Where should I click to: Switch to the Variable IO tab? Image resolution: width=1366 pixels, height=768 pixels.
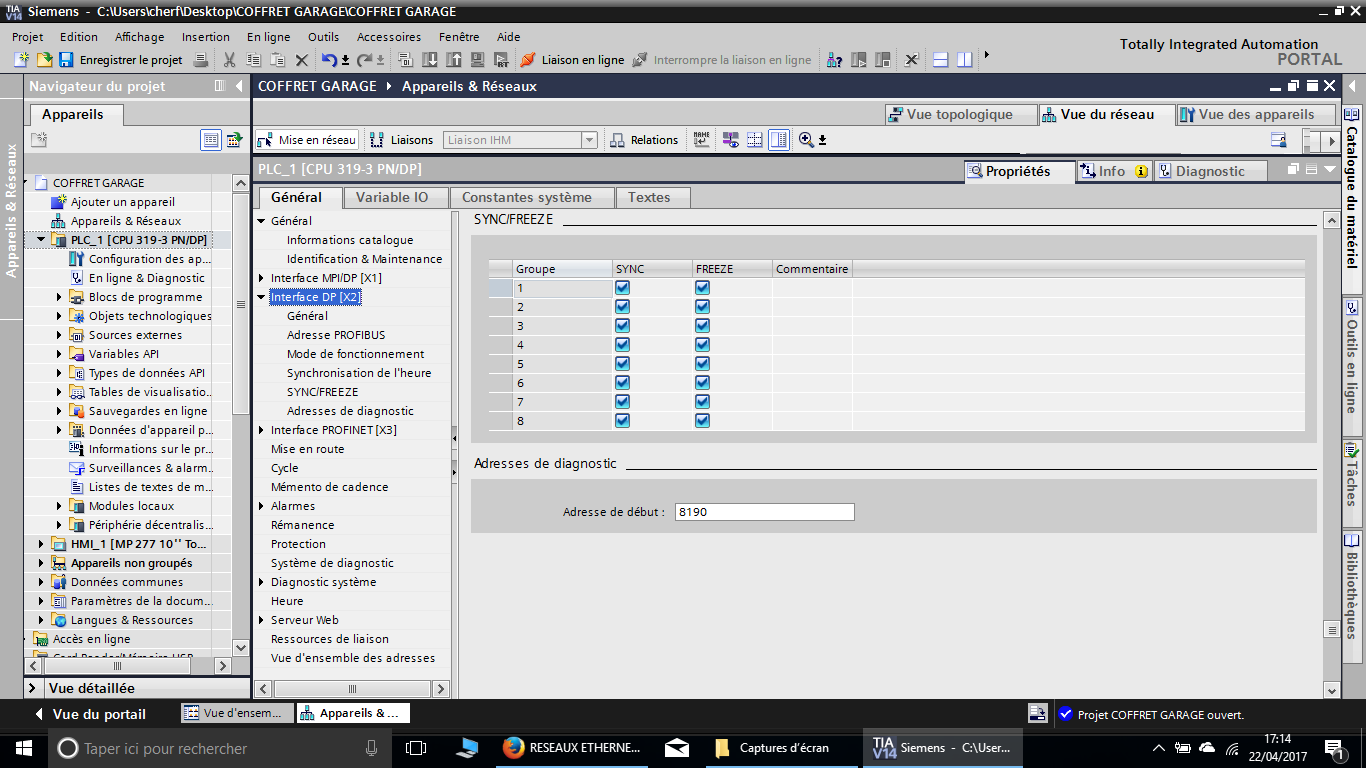click(x=391, y=197)
